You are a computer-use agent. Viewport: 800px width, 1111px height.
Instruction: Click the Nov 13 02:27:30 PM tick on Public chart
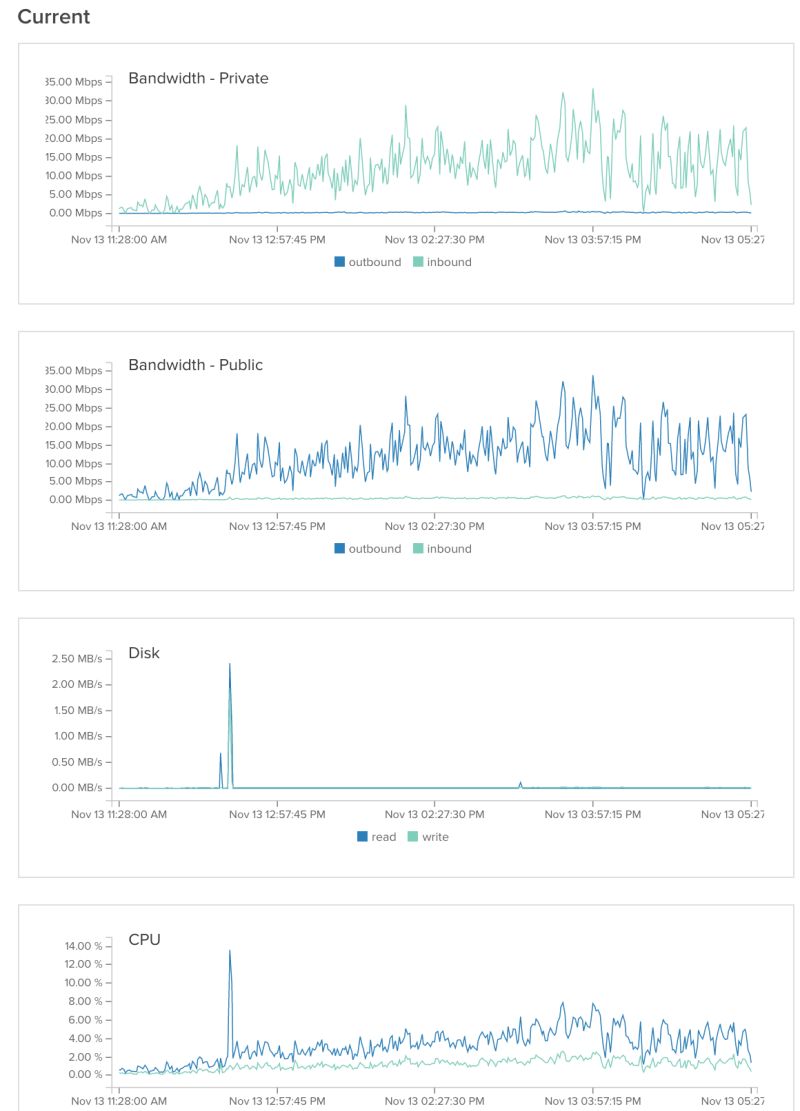click(x=435, y=526)
